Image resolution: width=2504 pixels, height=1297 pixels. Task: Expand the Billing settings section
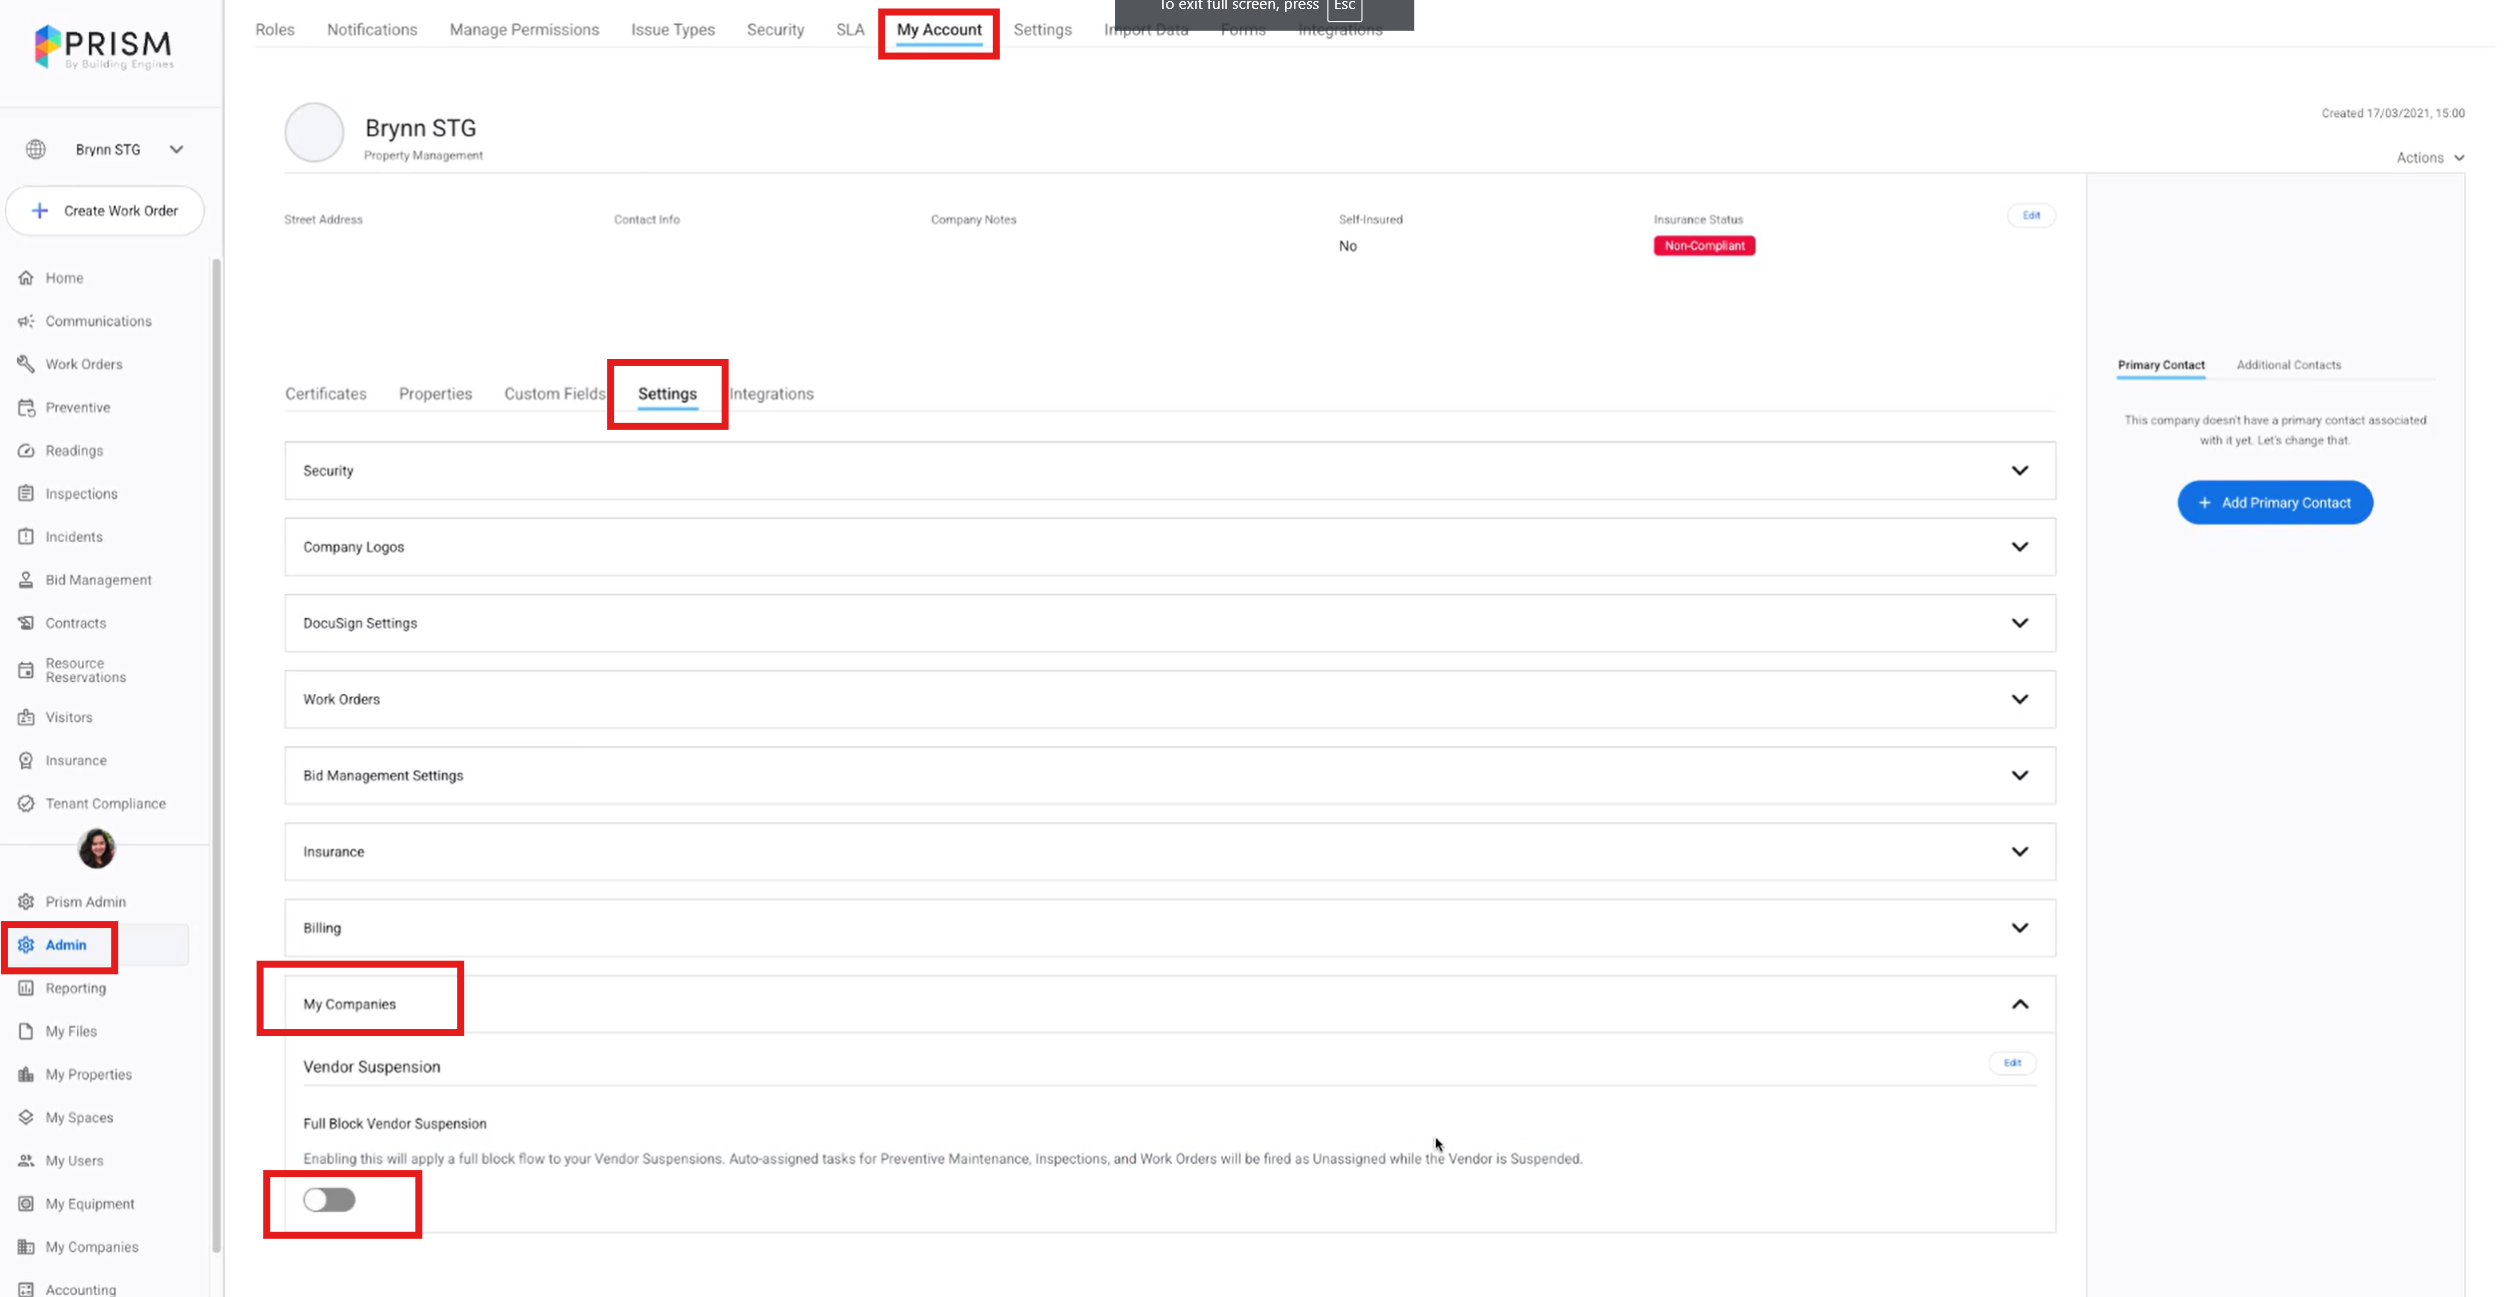(x=2019, y=928)
